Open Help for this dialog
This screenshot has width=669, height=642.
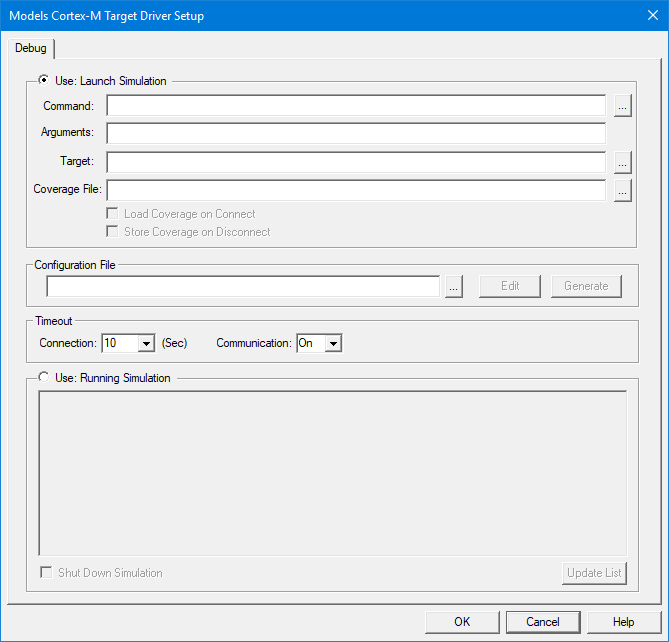[623, 622]
